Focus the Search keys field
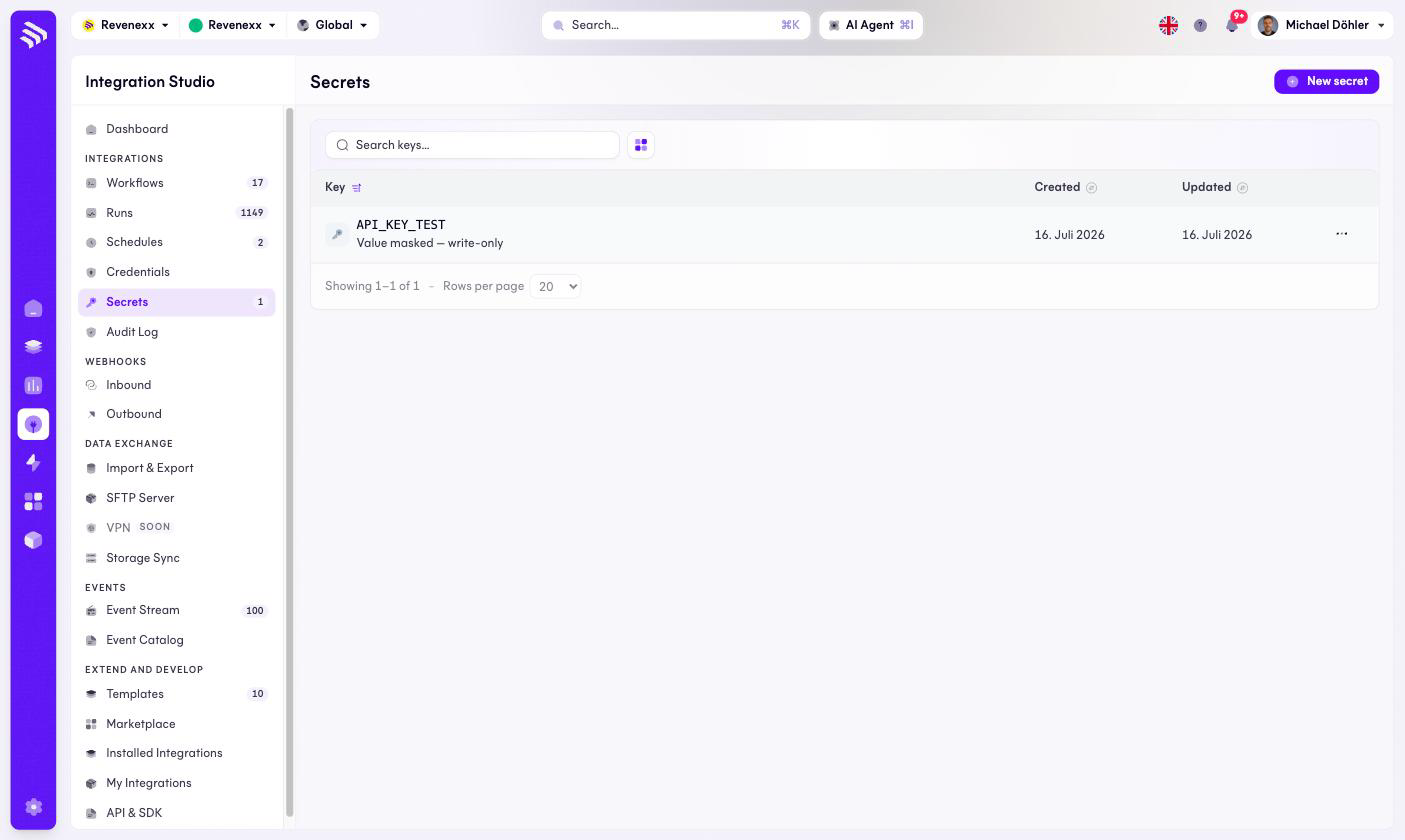 click(x=472, y=145)
